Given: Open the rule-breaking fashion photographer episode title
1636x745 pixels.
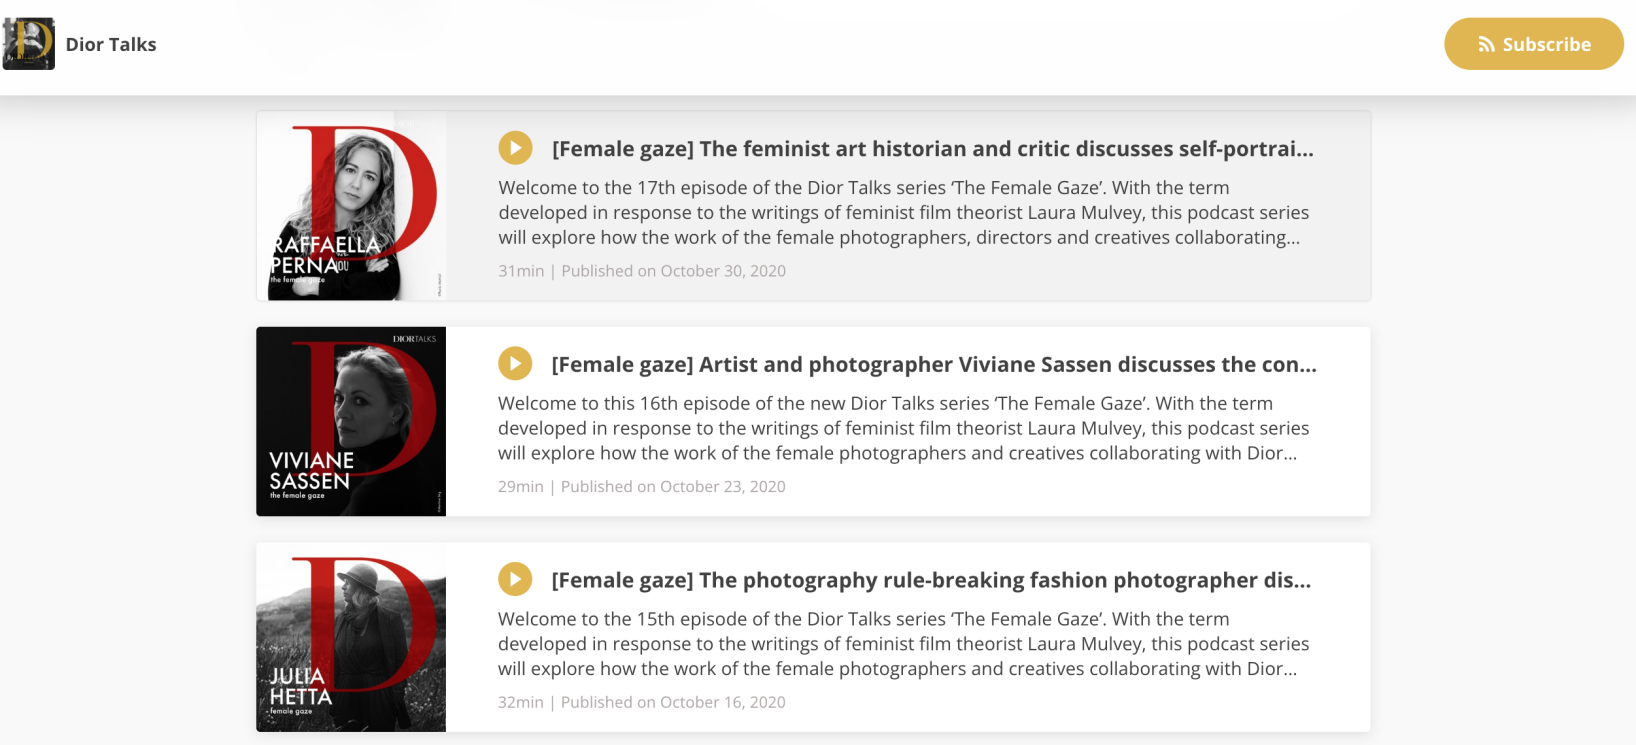Looking at the screenshot, I should 930,581.
